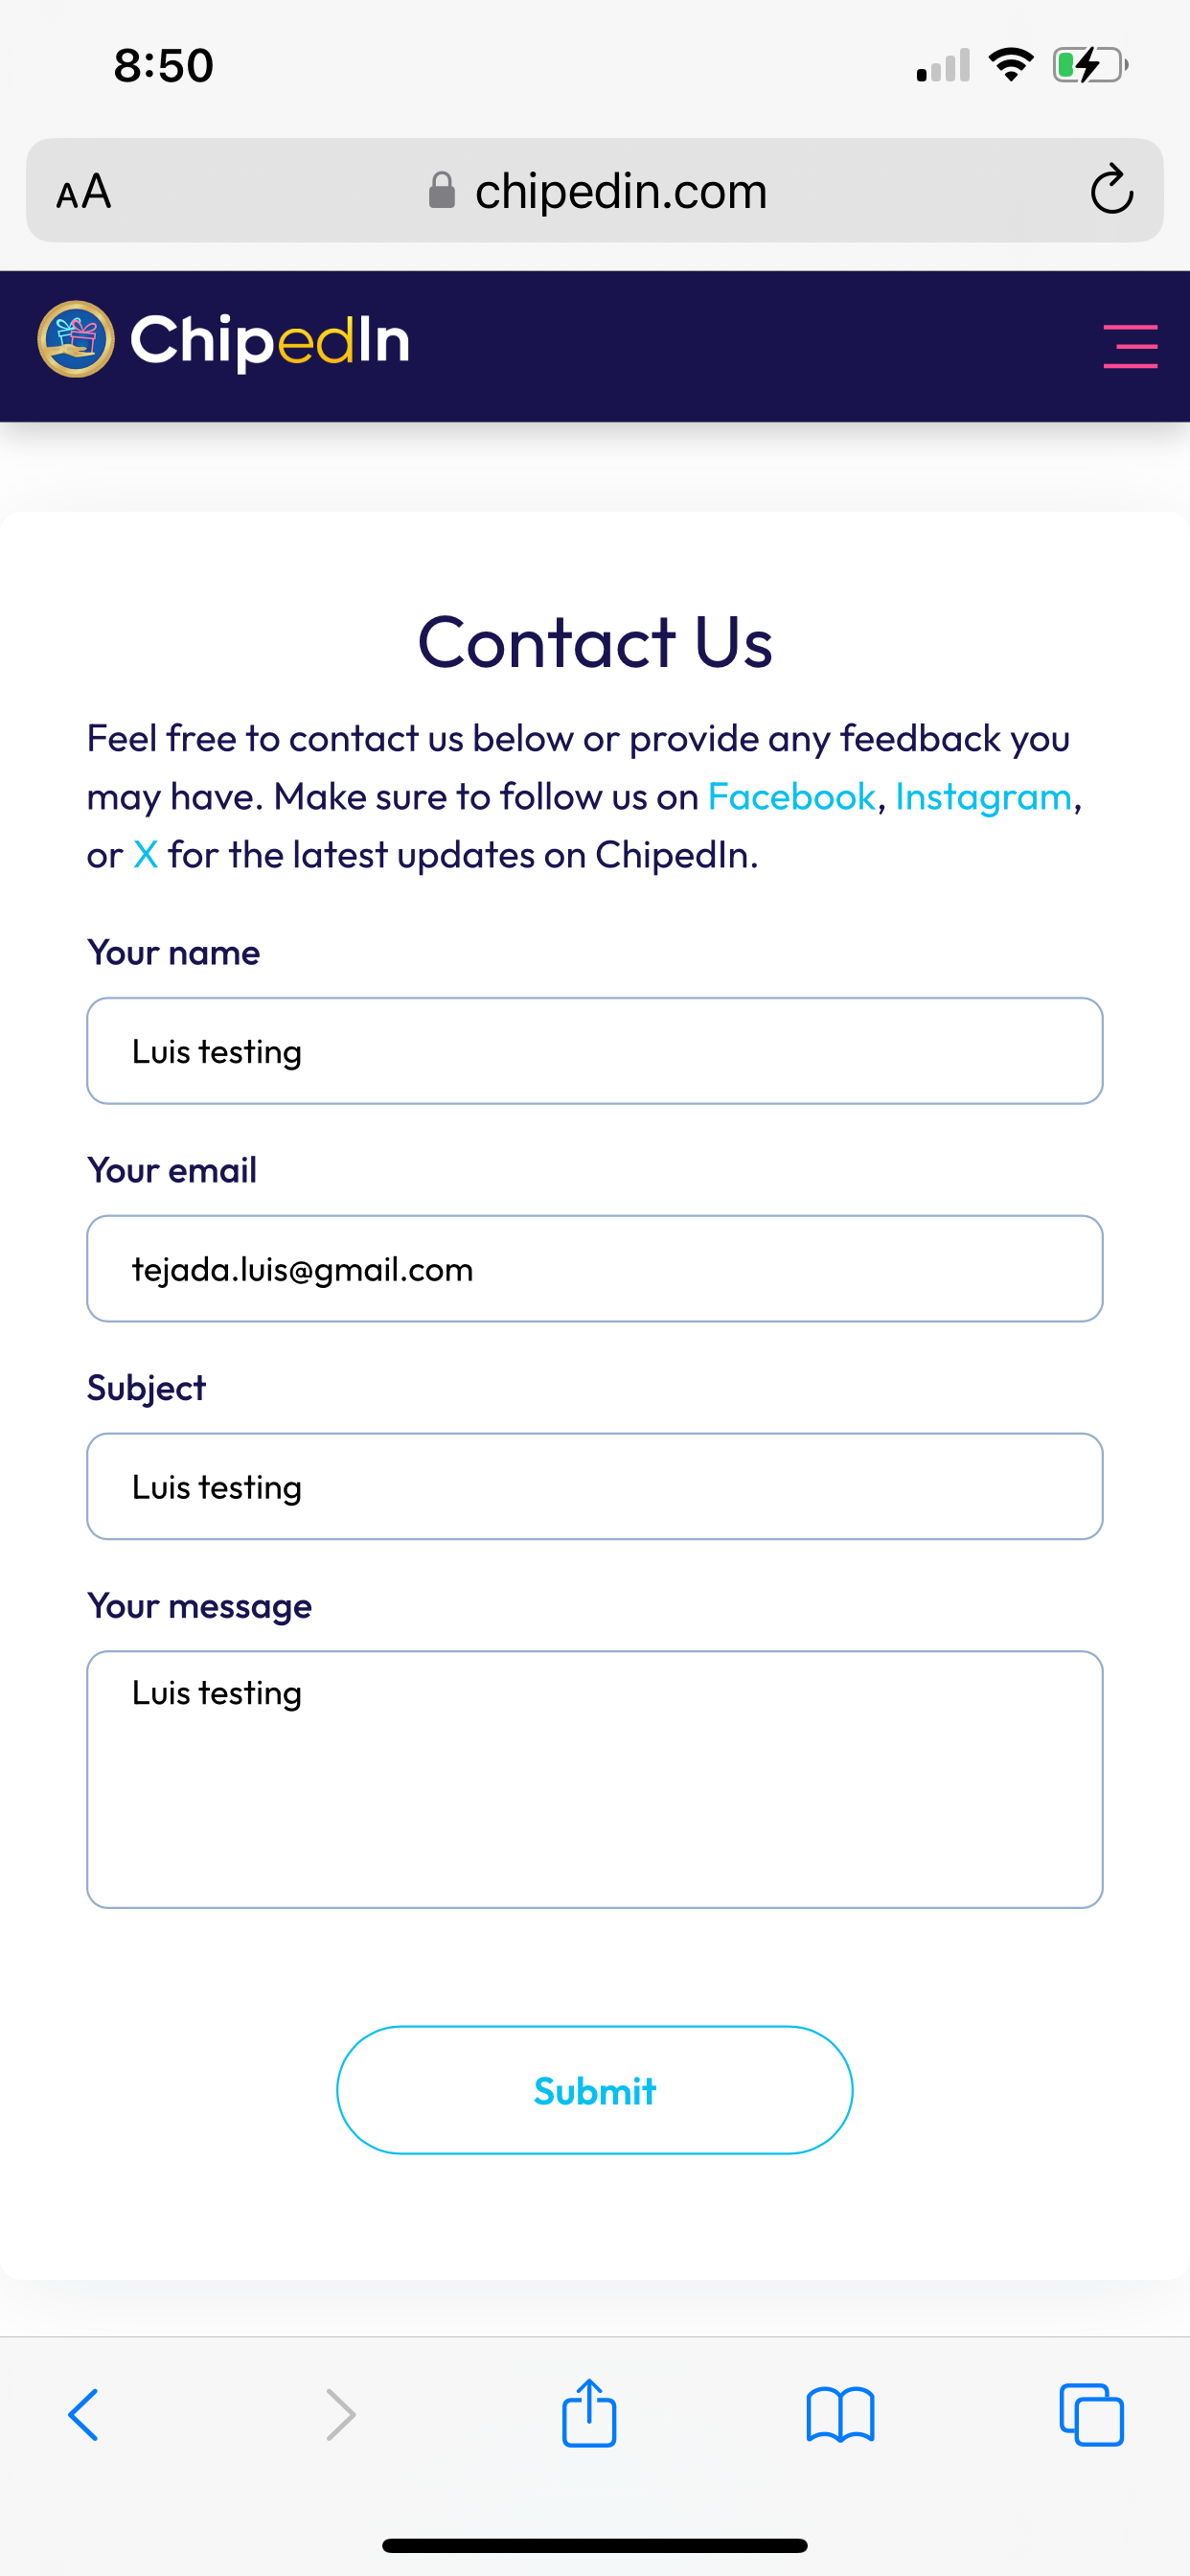
Task: Tap the chipedin.com address bar
Action: (x=595, y=190)
